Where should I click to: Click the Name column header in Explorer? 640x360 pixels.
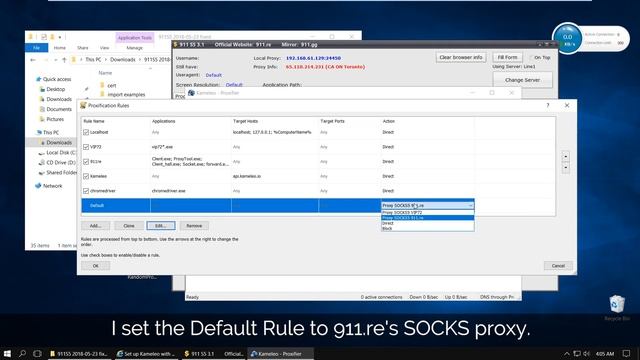[105, 73]
